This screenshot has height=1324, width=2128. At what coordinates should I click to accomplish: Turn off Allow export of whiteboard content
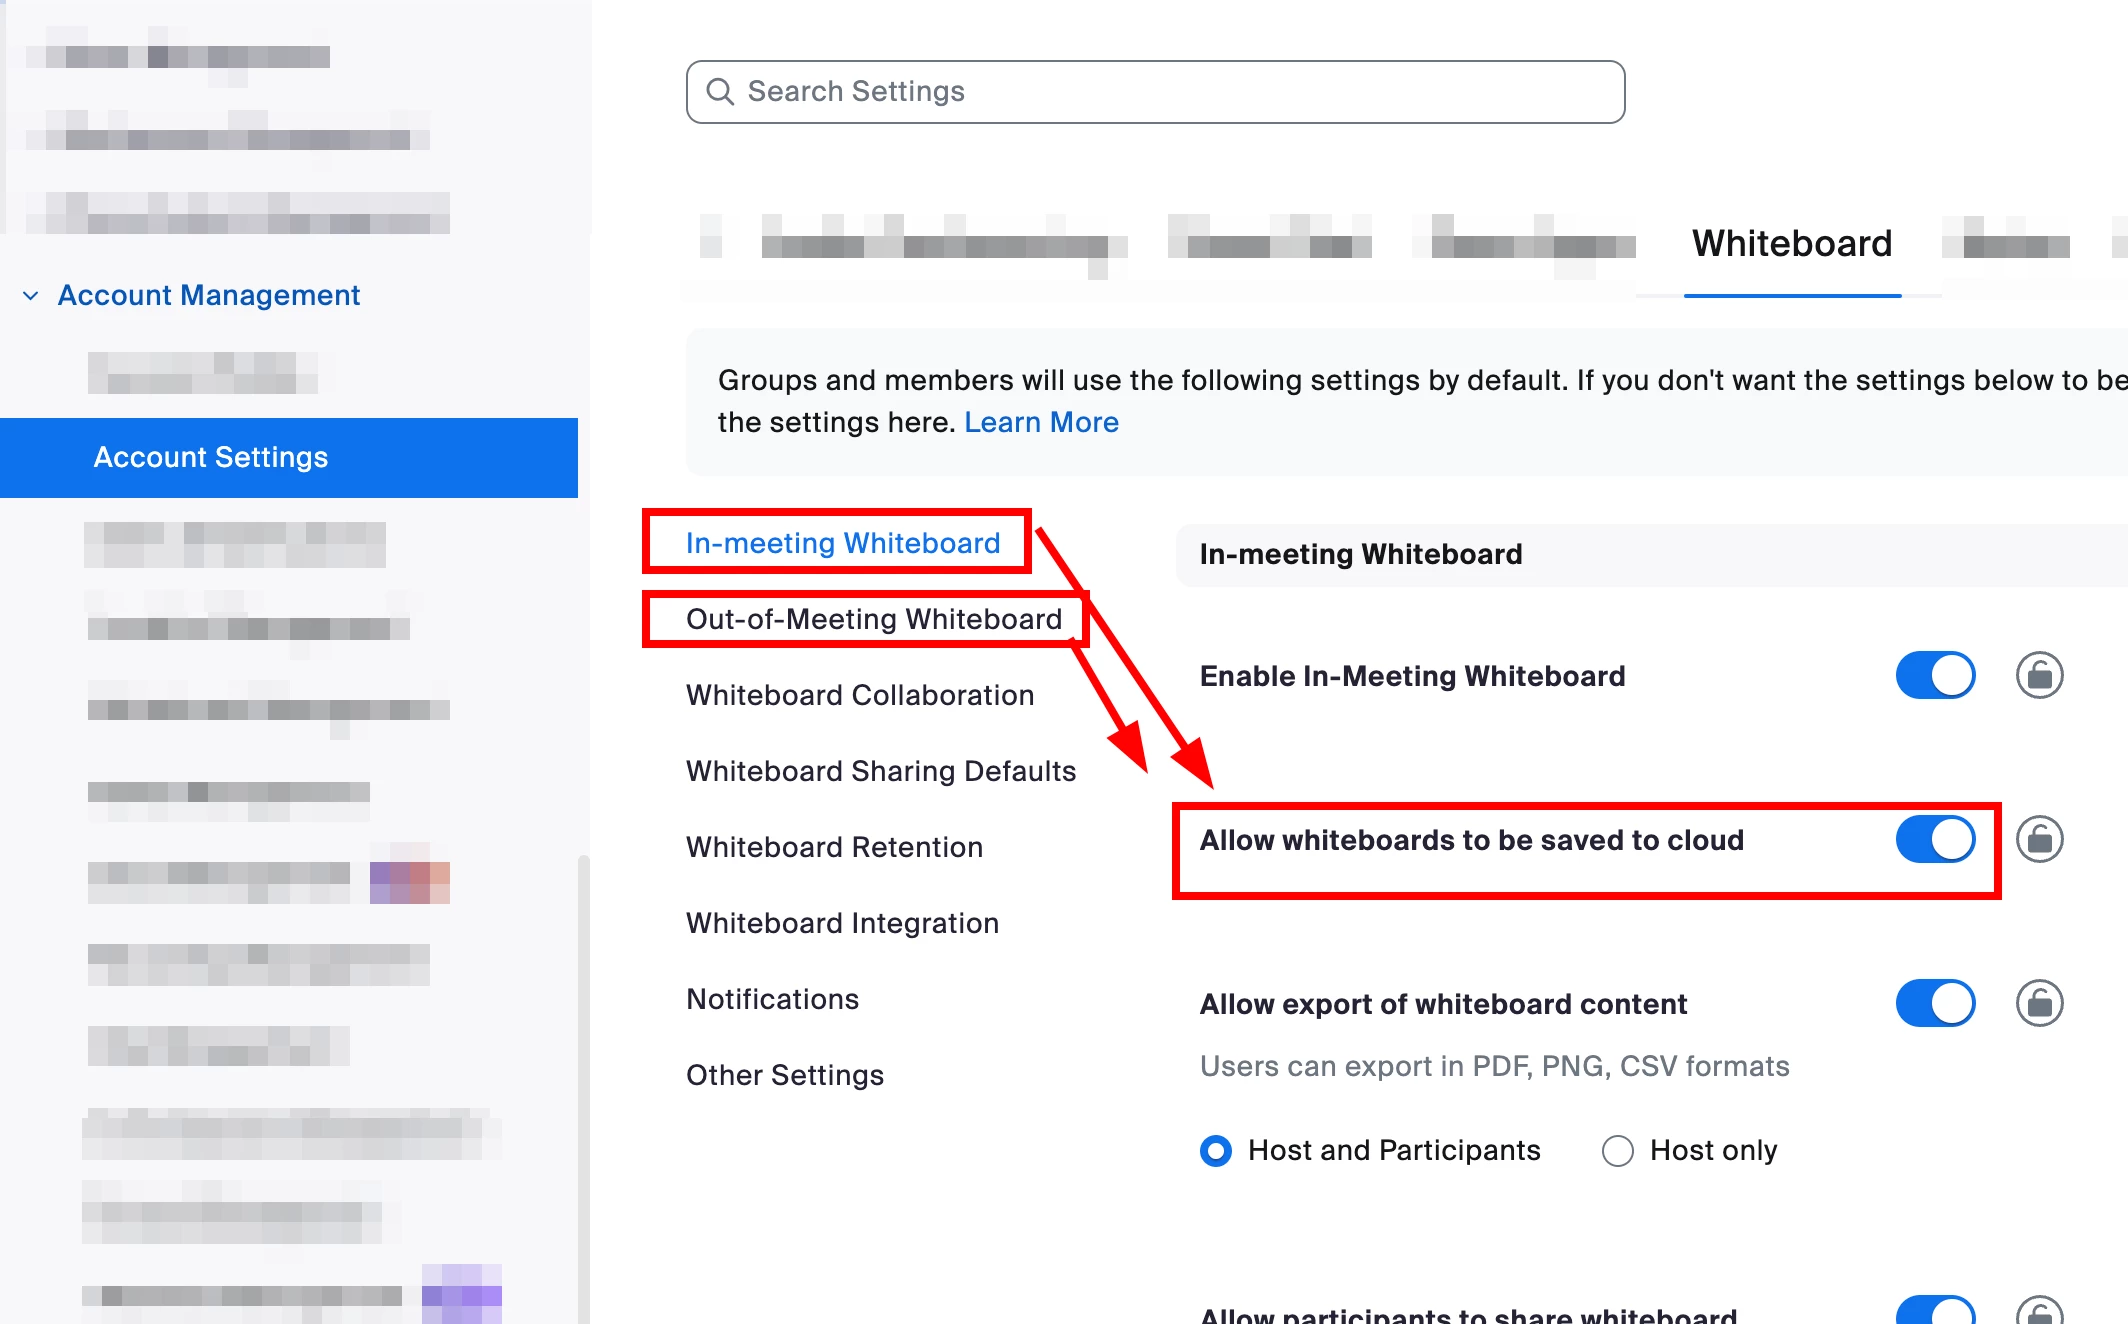[1935, 1004]
